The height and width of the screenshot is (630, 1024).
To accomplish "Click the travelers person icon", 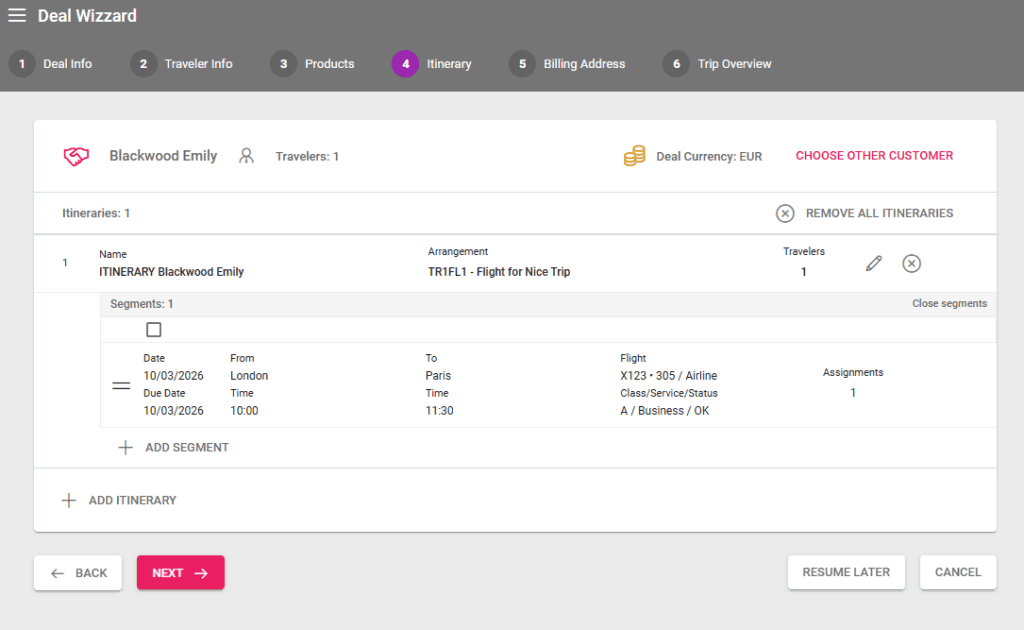I will click(246, 156).
